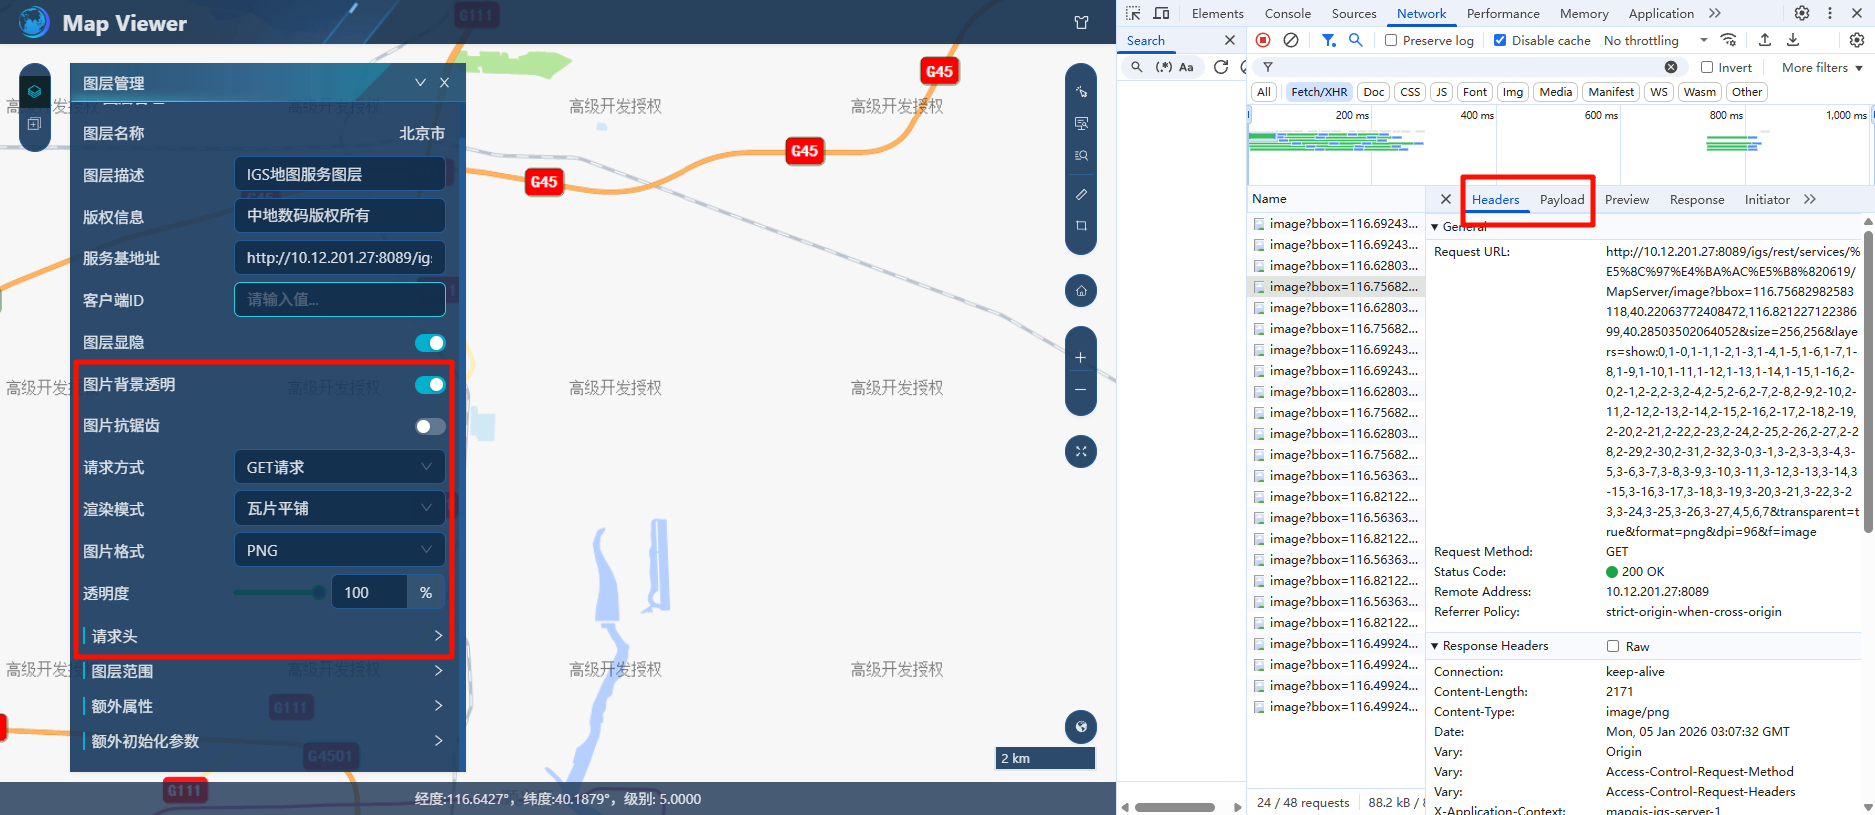Stop recording network log in DevTools
1875x815 pixels.
(1263, 40)
